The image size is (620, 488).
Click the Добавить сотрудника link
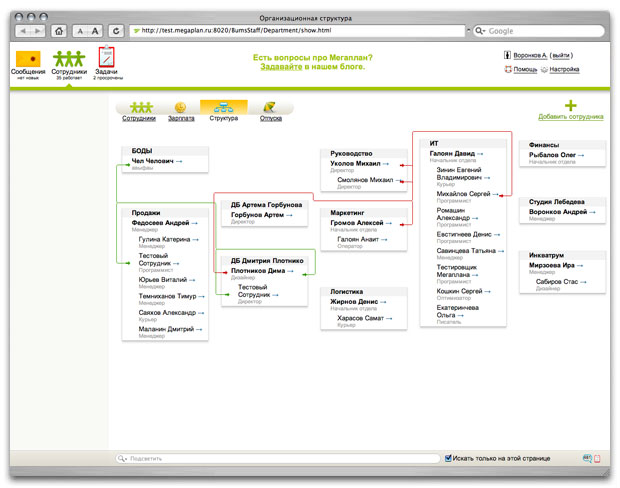(571, 117)
